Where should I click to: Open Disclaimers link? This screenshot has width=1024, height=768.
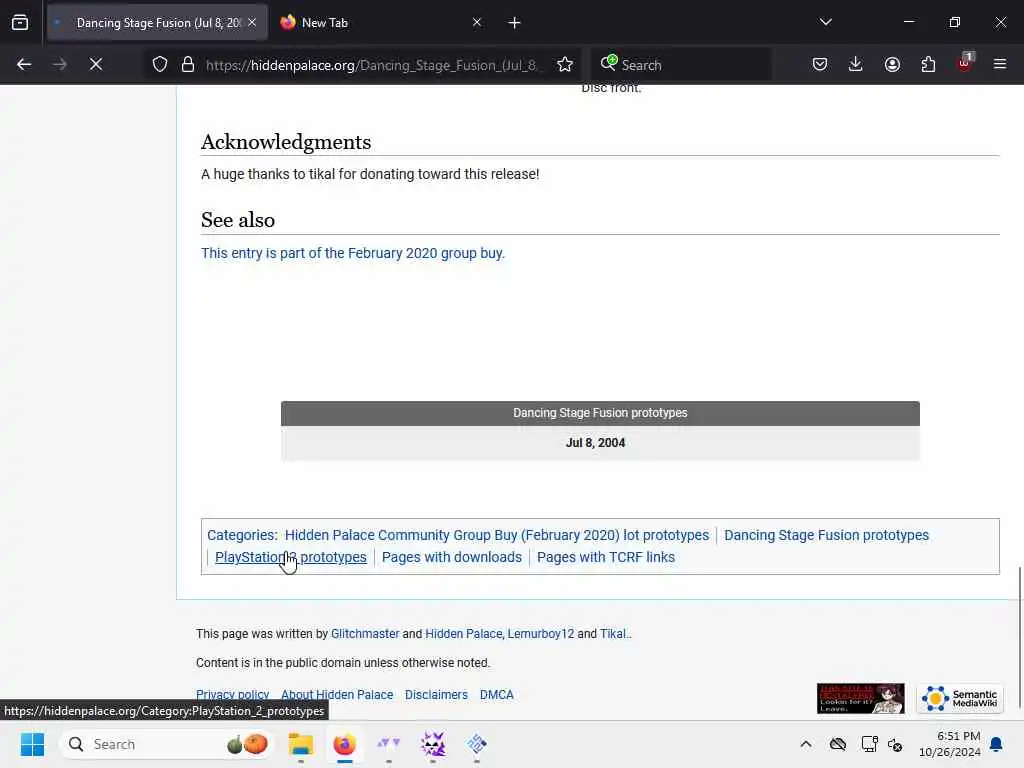(x=436, y=695)
